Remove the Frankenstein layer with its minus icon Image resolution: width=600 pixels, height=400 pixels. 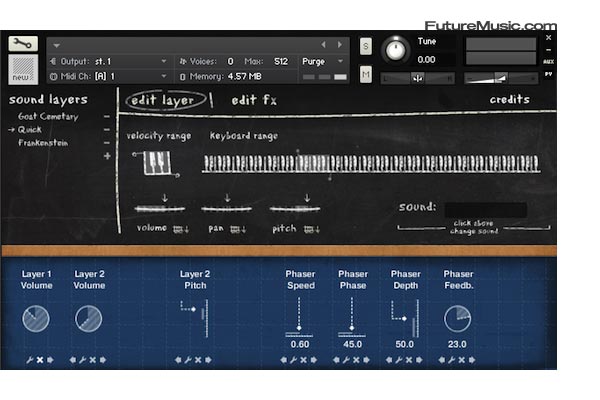[107, 143]
